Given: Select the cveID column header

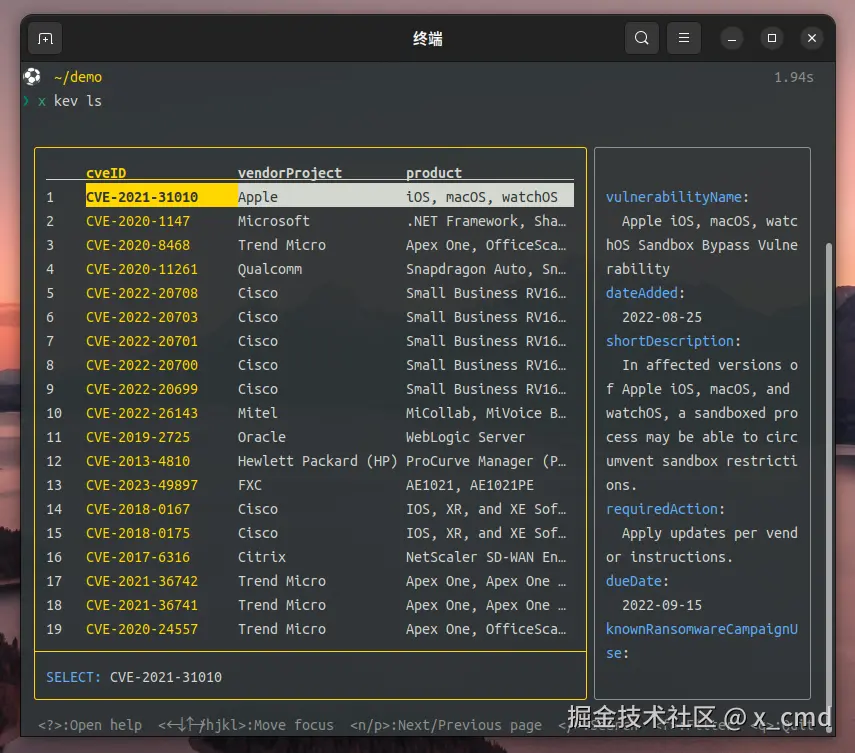Looking at the screenshot, I should tap(106, 173).
